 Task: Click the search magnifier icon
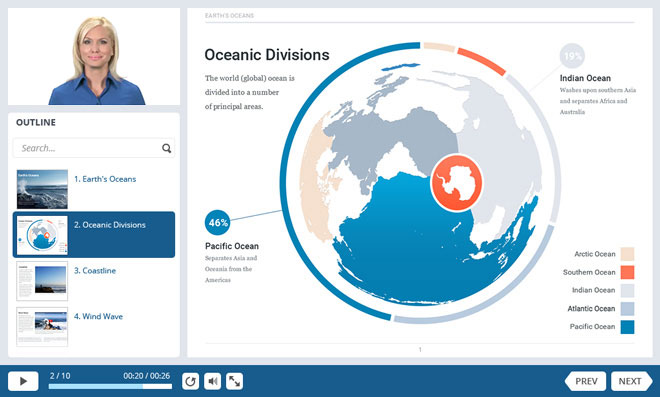167,148
